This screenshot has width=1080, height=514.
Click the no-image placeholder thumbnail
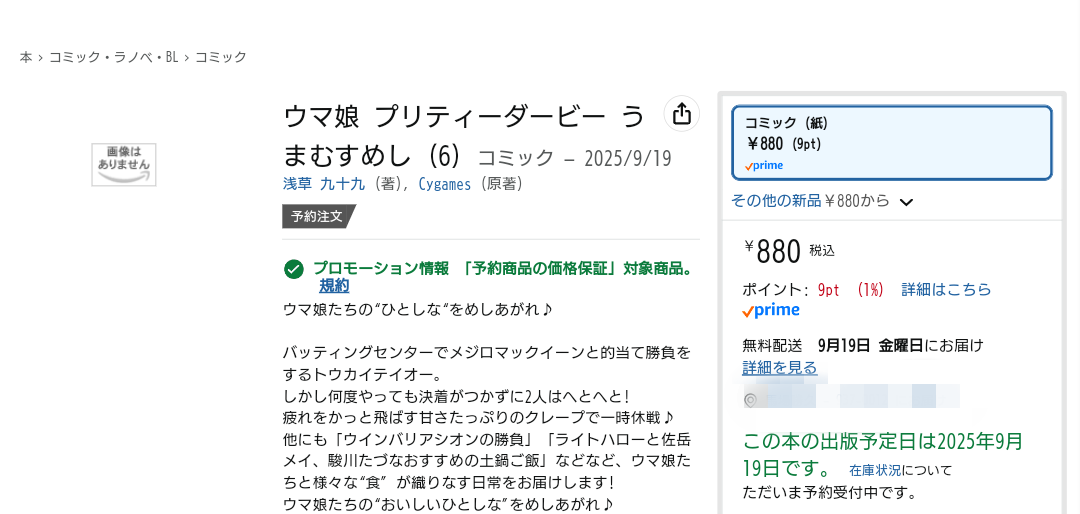124,165
